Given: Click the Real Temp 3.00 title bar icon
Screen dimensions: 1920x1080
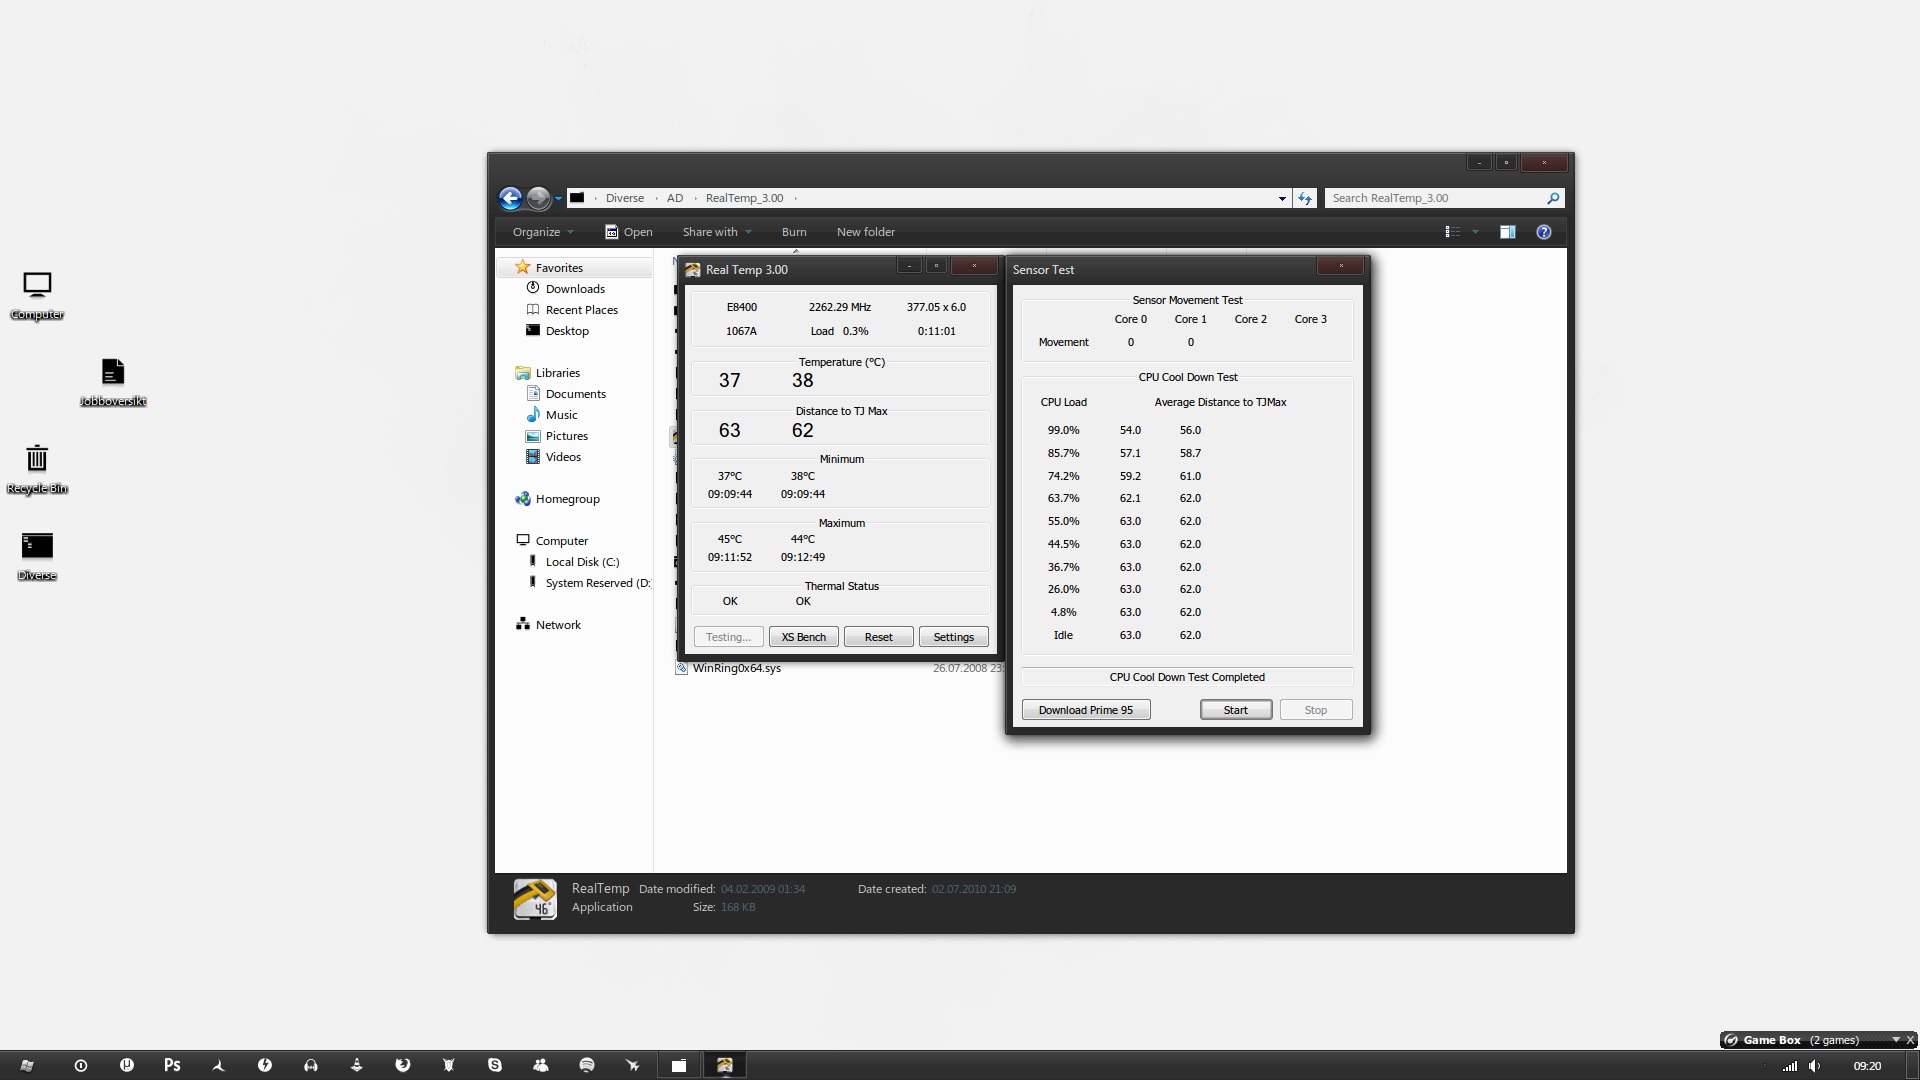Looking at the screenshot, I should pyautogui.click(x=692, y=270).
